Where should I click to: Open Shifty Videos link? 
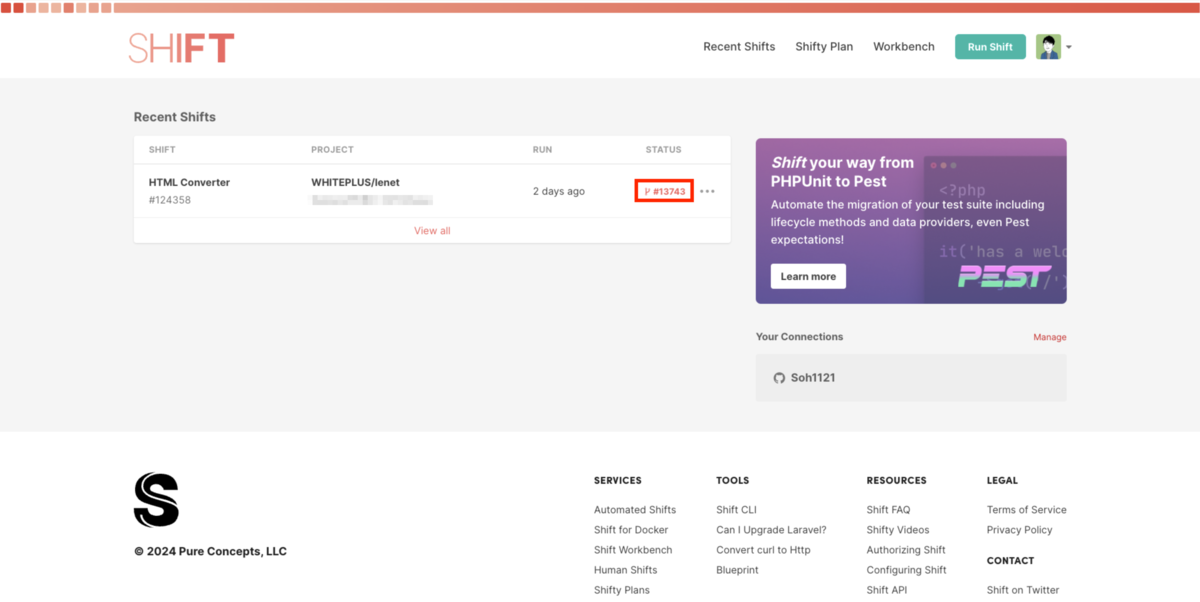898,530
